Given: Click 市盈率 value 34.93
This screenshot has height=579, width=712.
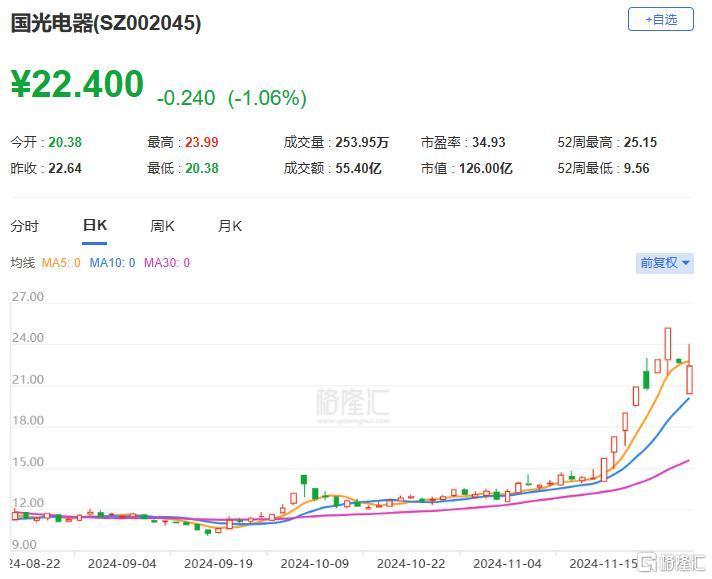Looking at the screenshot, I should [x=489, y=142].
